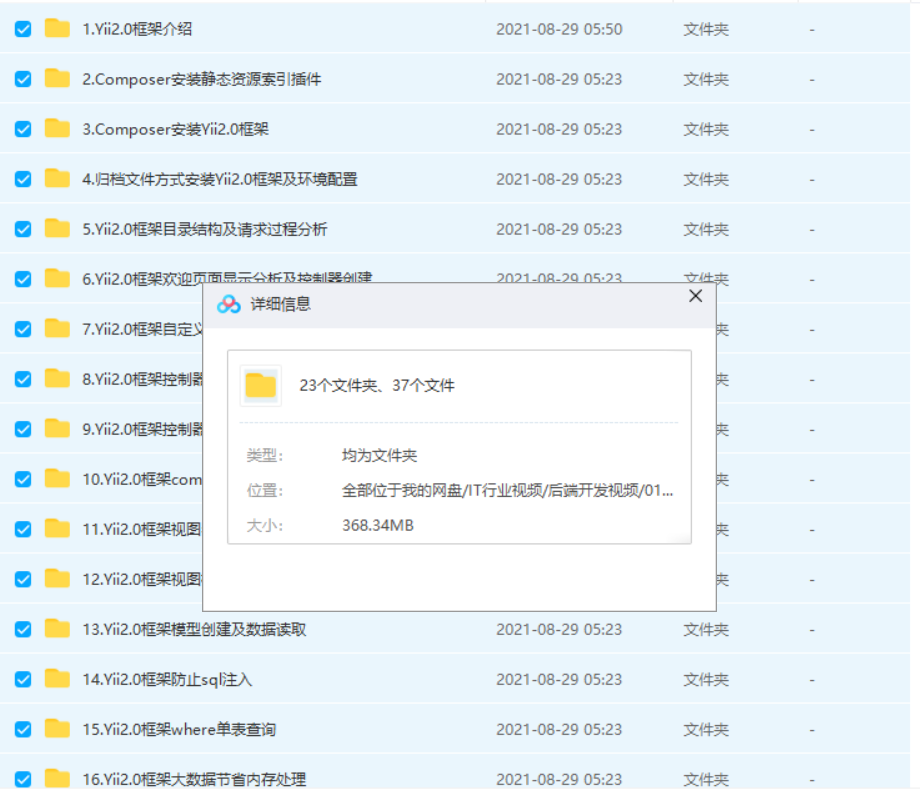Open folder 2.Composer安装静态资源索引插件
The width and height of the screenshot is (920, 795).
coord(202,79)
